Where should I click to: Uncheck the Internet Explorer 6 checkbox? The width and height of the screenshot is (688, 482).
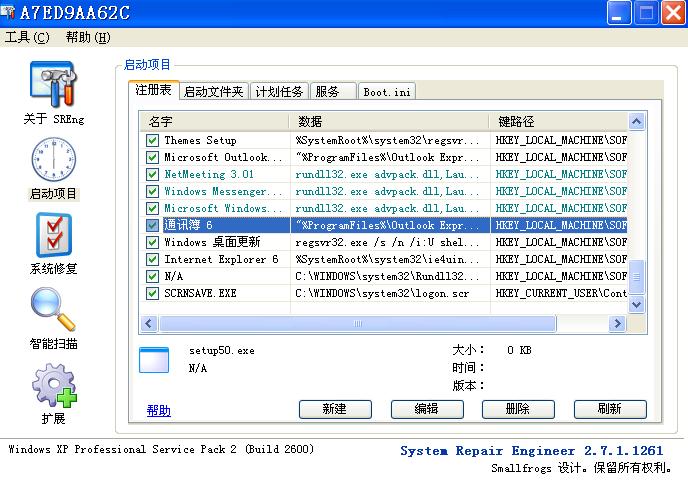(x=152, y=260)
